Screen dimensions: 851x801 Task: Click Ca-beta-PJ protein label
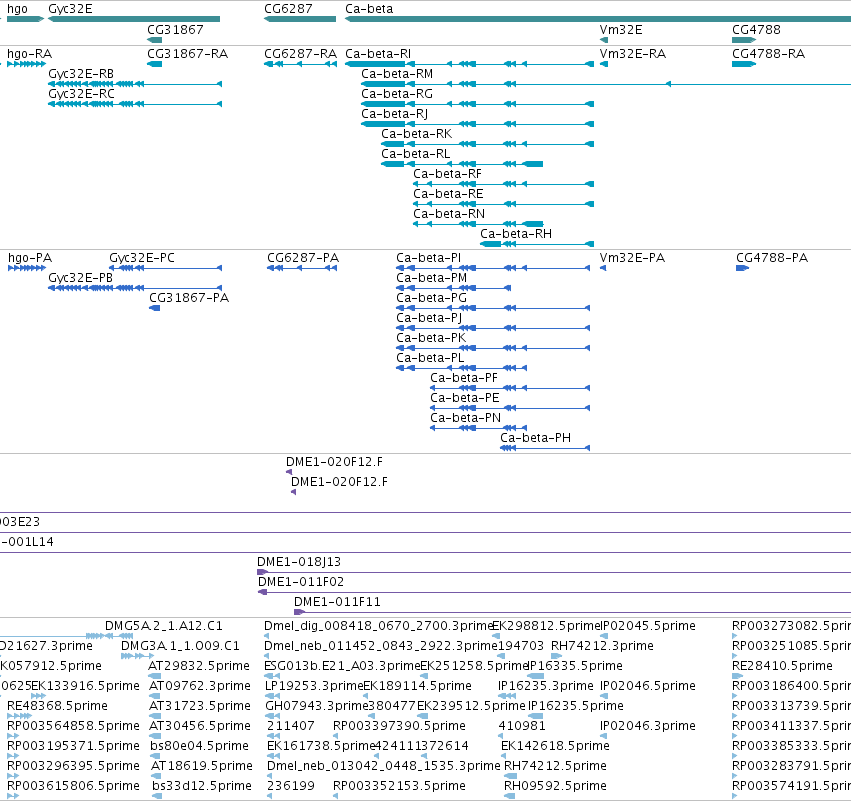click(429, 318)
